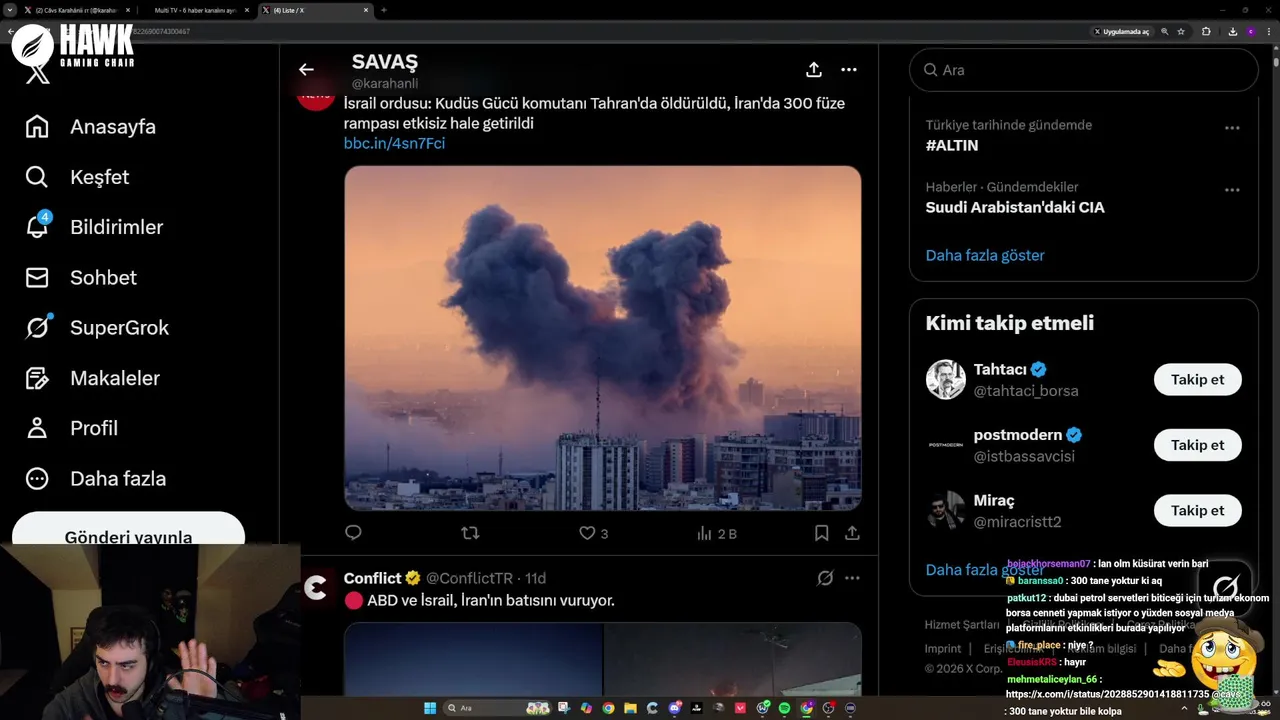Open Bildirimler bell icon with 4 badge
The image size is (1280, 720).
click(x=38, y=226)
